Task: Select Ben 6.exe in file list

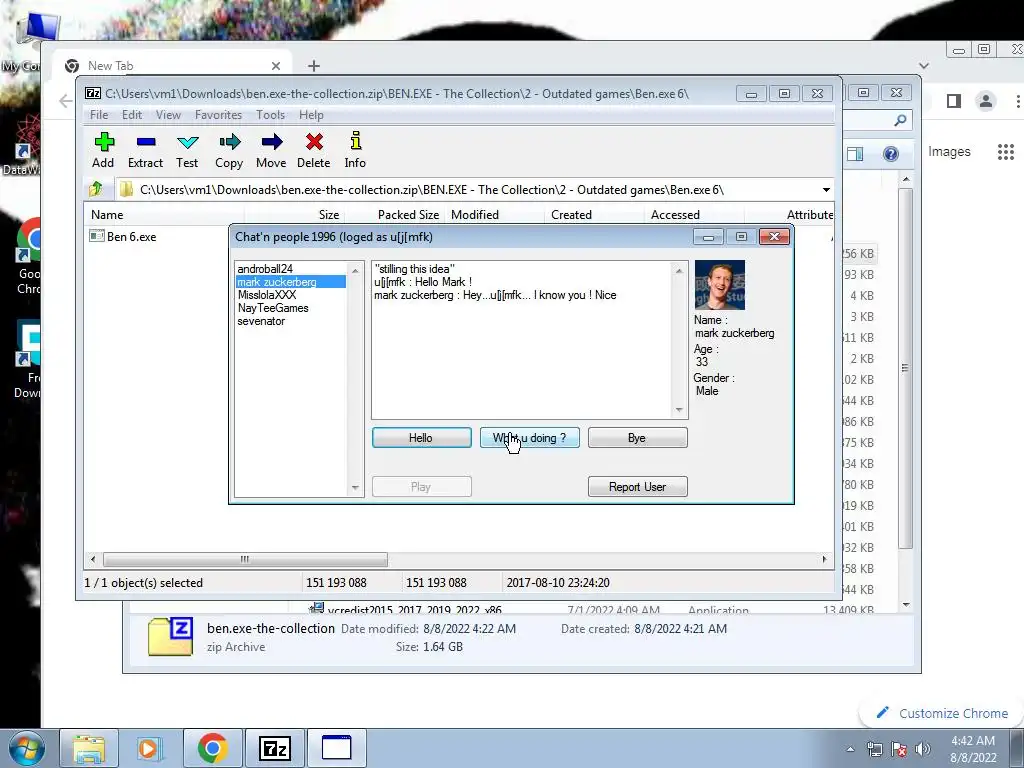Action: pos(131,237)
